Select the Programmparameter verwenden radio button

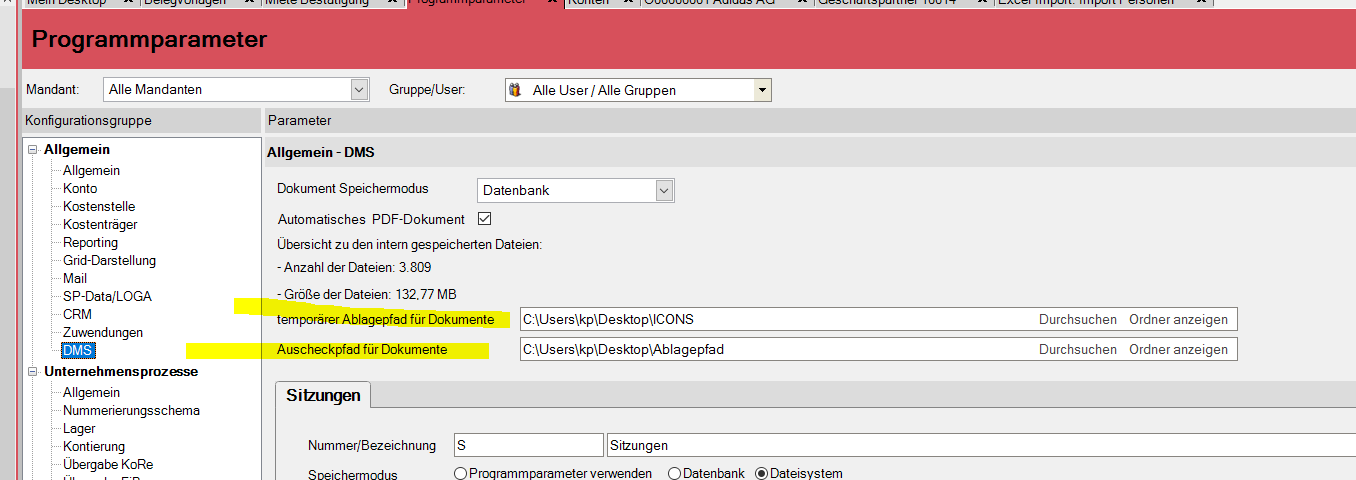[x=461, y=473]
